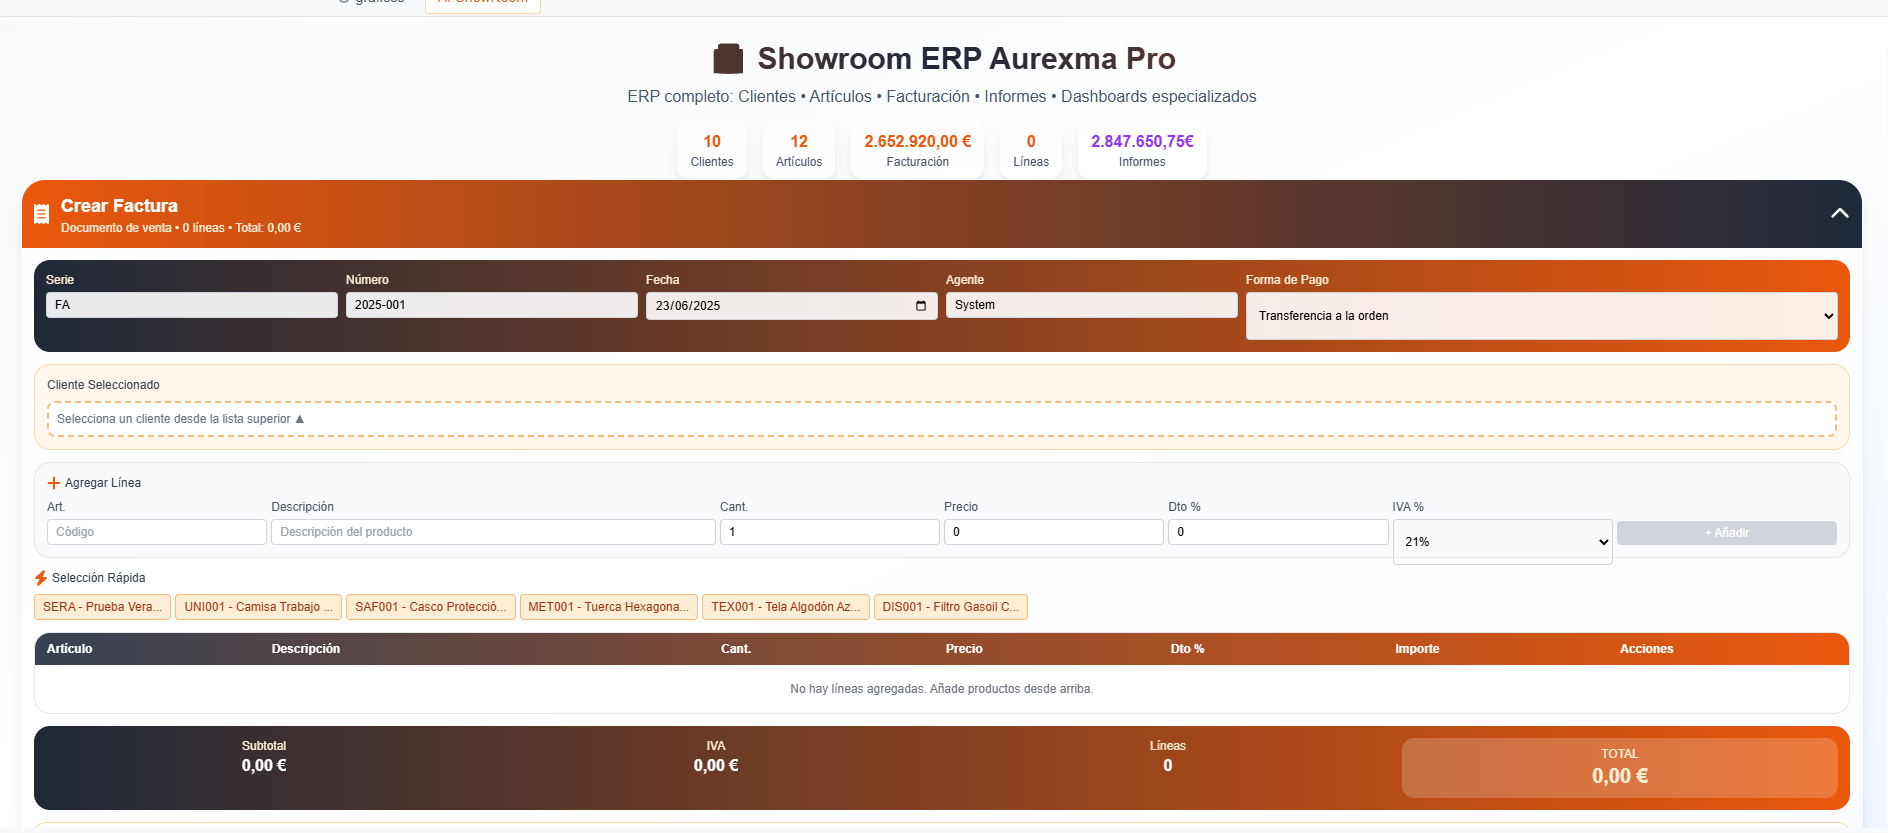Image resolution: width=1888 pixels, height=833 pixels.
Task: Select the Facturación stat card
Action: pos(917,151)
